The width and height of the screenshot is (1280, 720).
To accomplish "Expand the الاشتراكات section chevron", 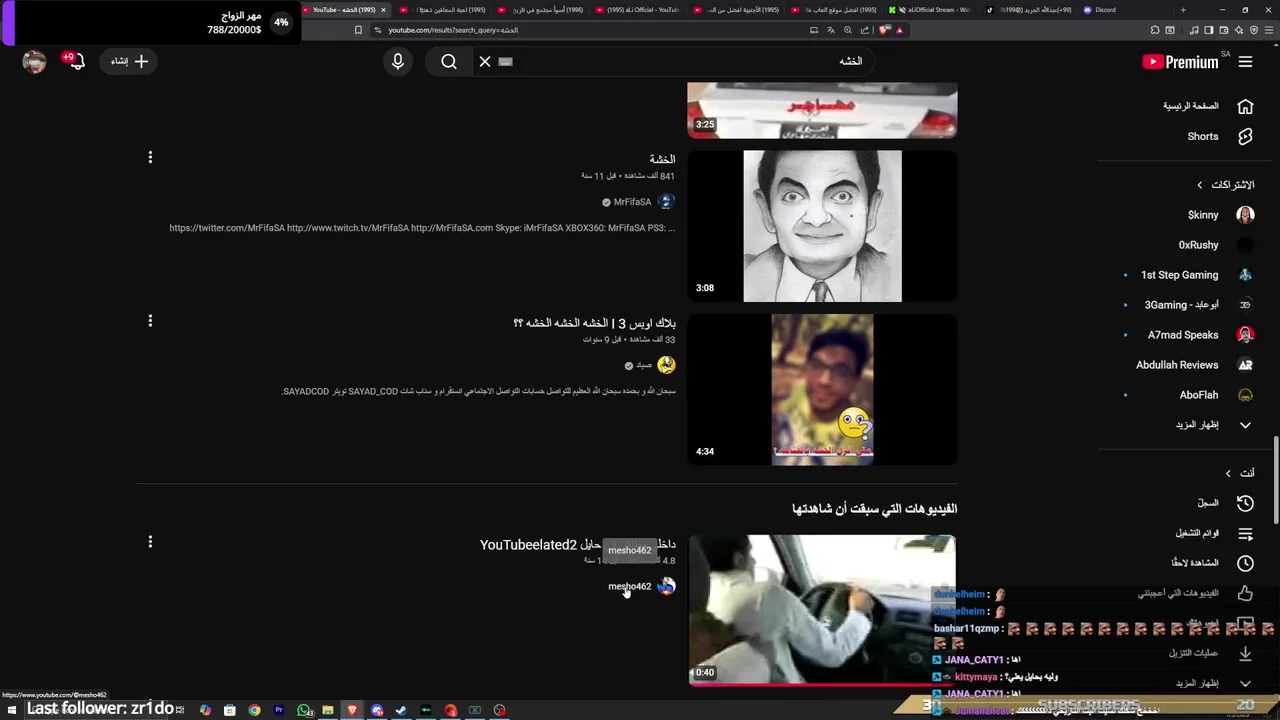I will [1200, 185].
